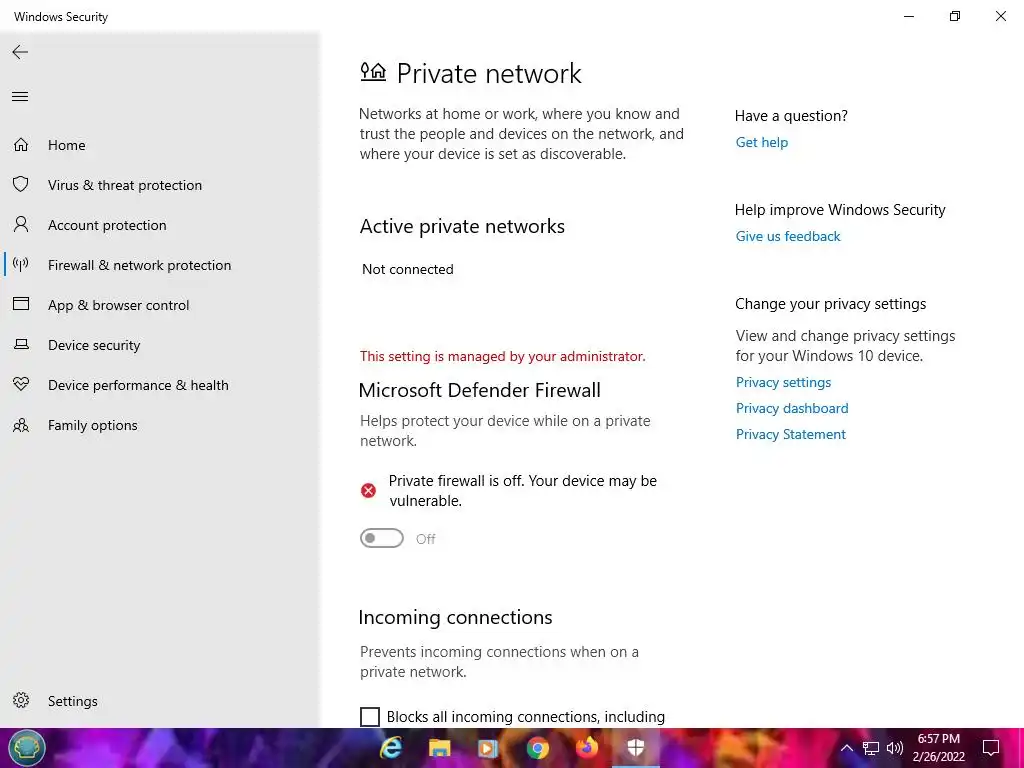Open the Privacy Statement link
Viewport: 1024px width, 768px height.
tap(790, 434)
